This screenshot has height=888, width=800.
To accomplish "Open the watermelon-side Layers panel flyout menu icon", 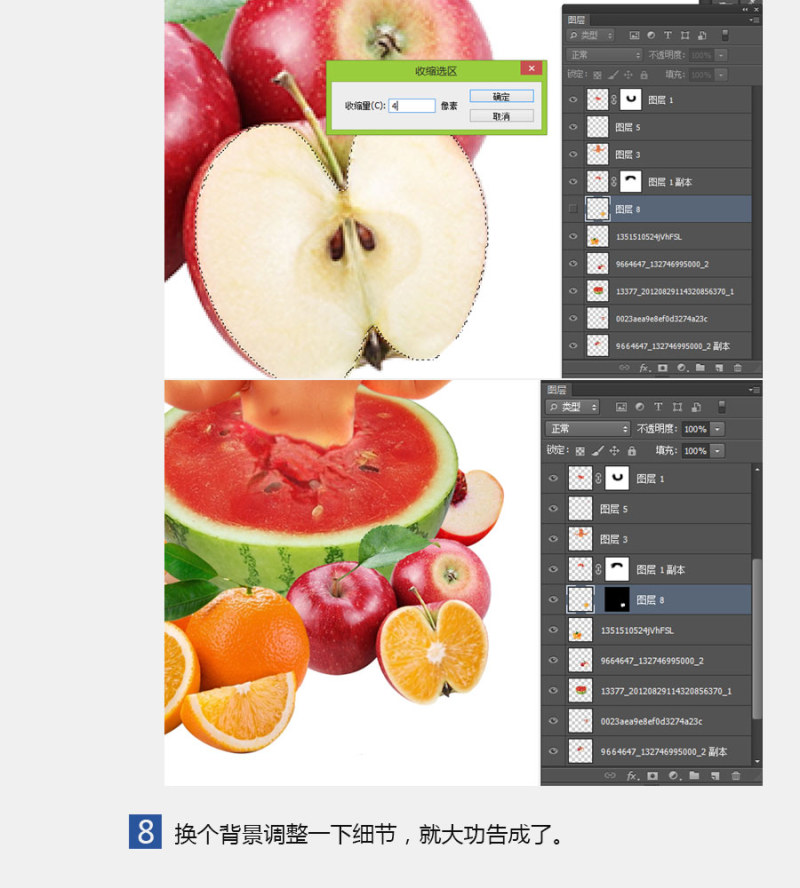I will [x=754, y=390].
